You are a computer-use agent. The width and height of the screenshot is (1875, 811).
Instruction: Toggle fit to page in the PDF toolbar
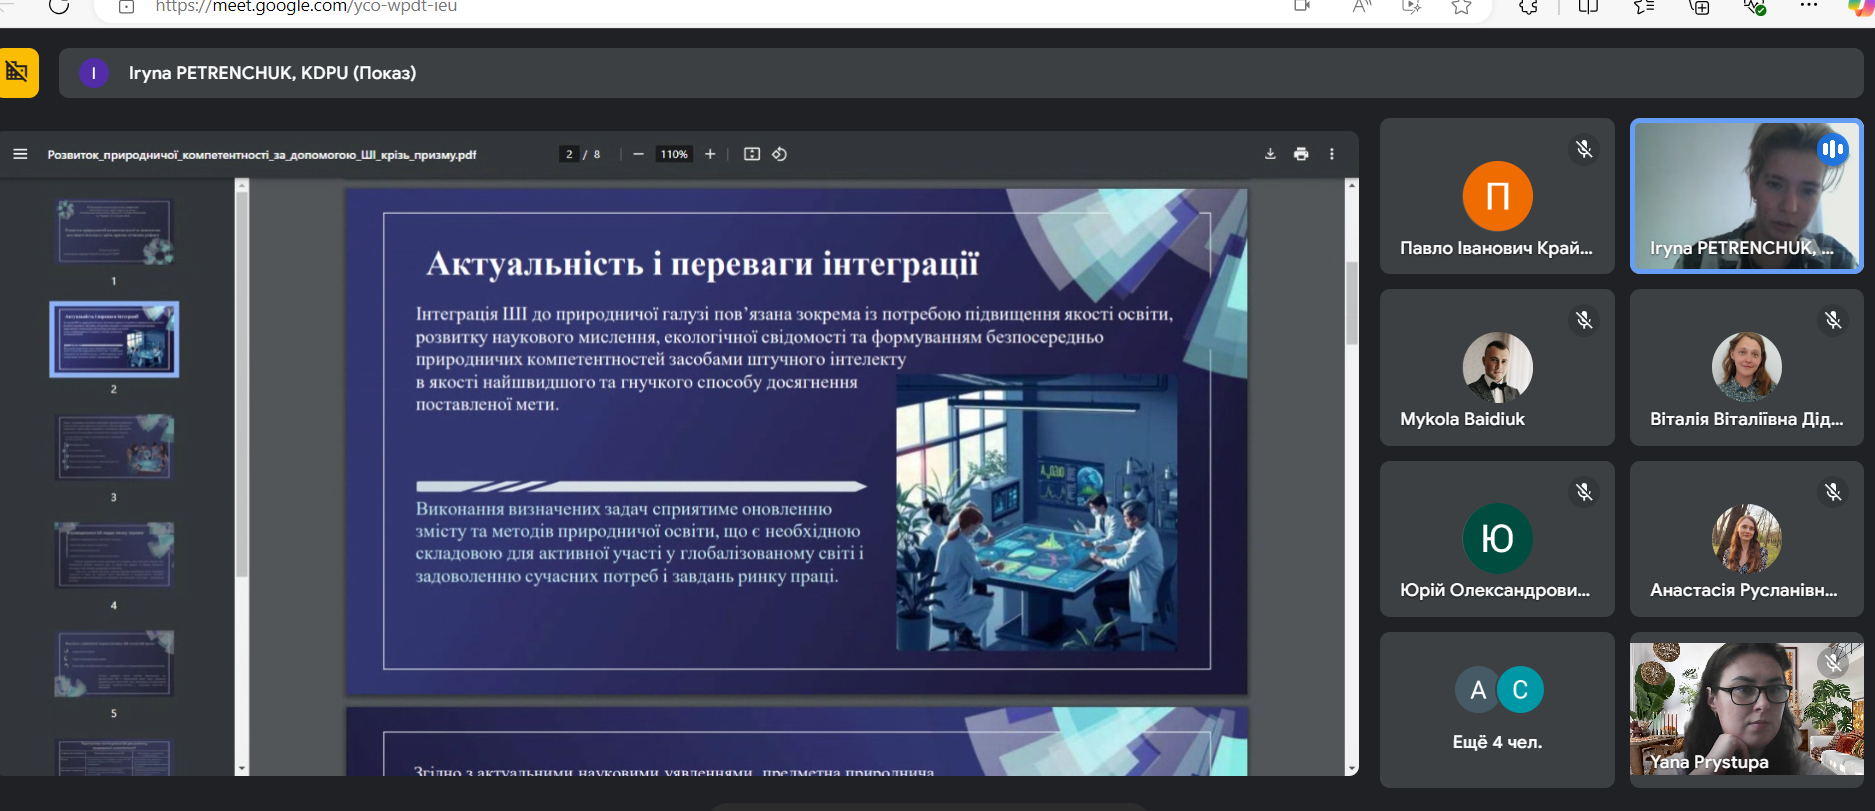point(752,154)
